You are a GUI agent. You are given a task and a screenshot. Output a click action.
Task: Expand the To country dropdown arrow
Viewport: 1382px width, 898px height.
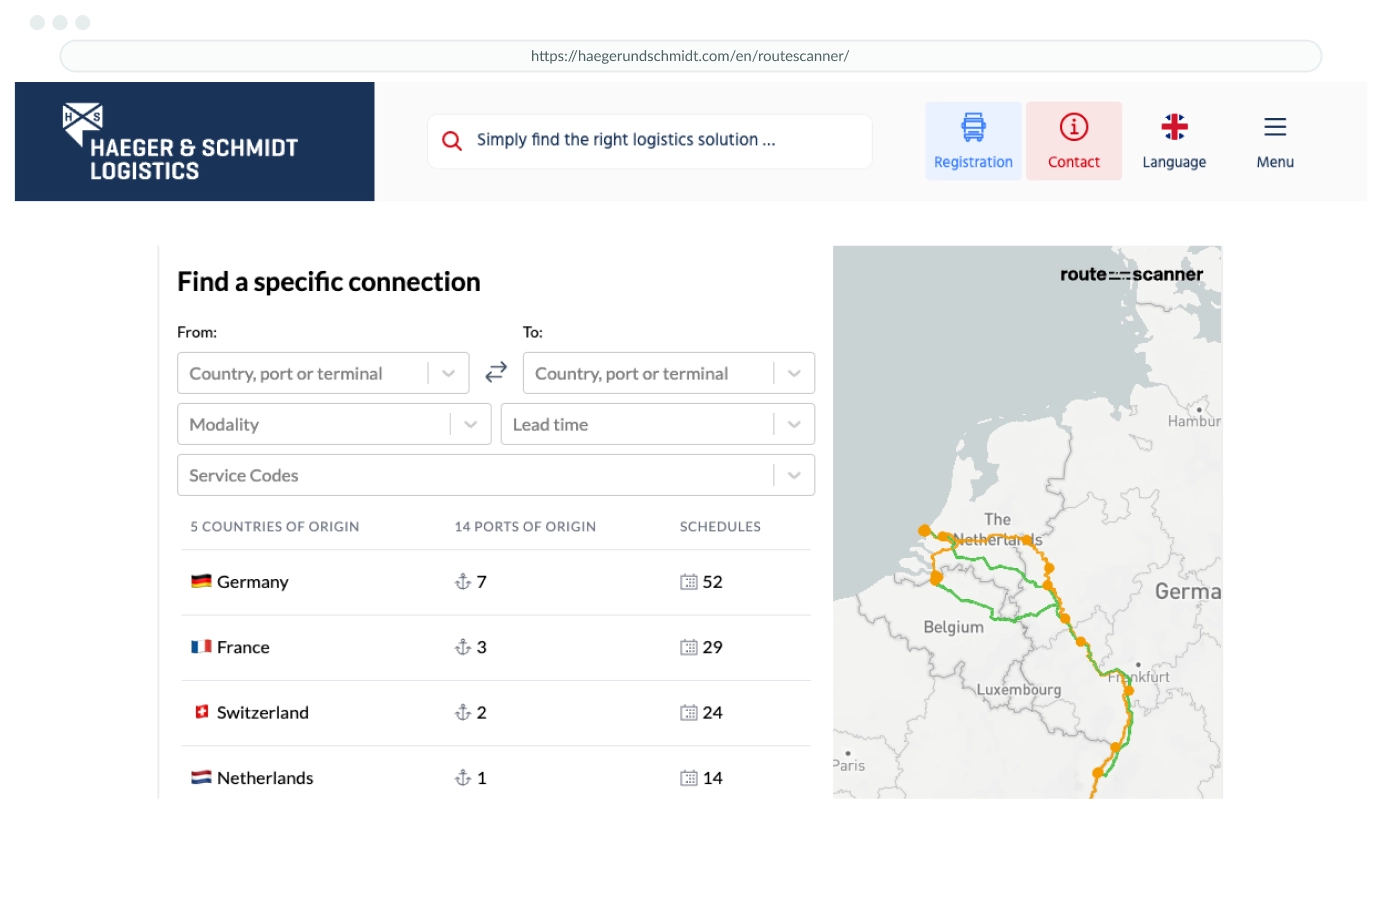click(x=794, y=373)
